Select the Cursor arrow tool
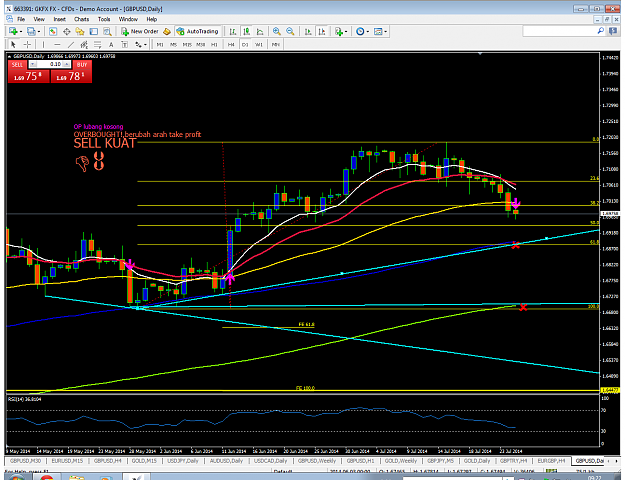 click(x=13, y=44)
